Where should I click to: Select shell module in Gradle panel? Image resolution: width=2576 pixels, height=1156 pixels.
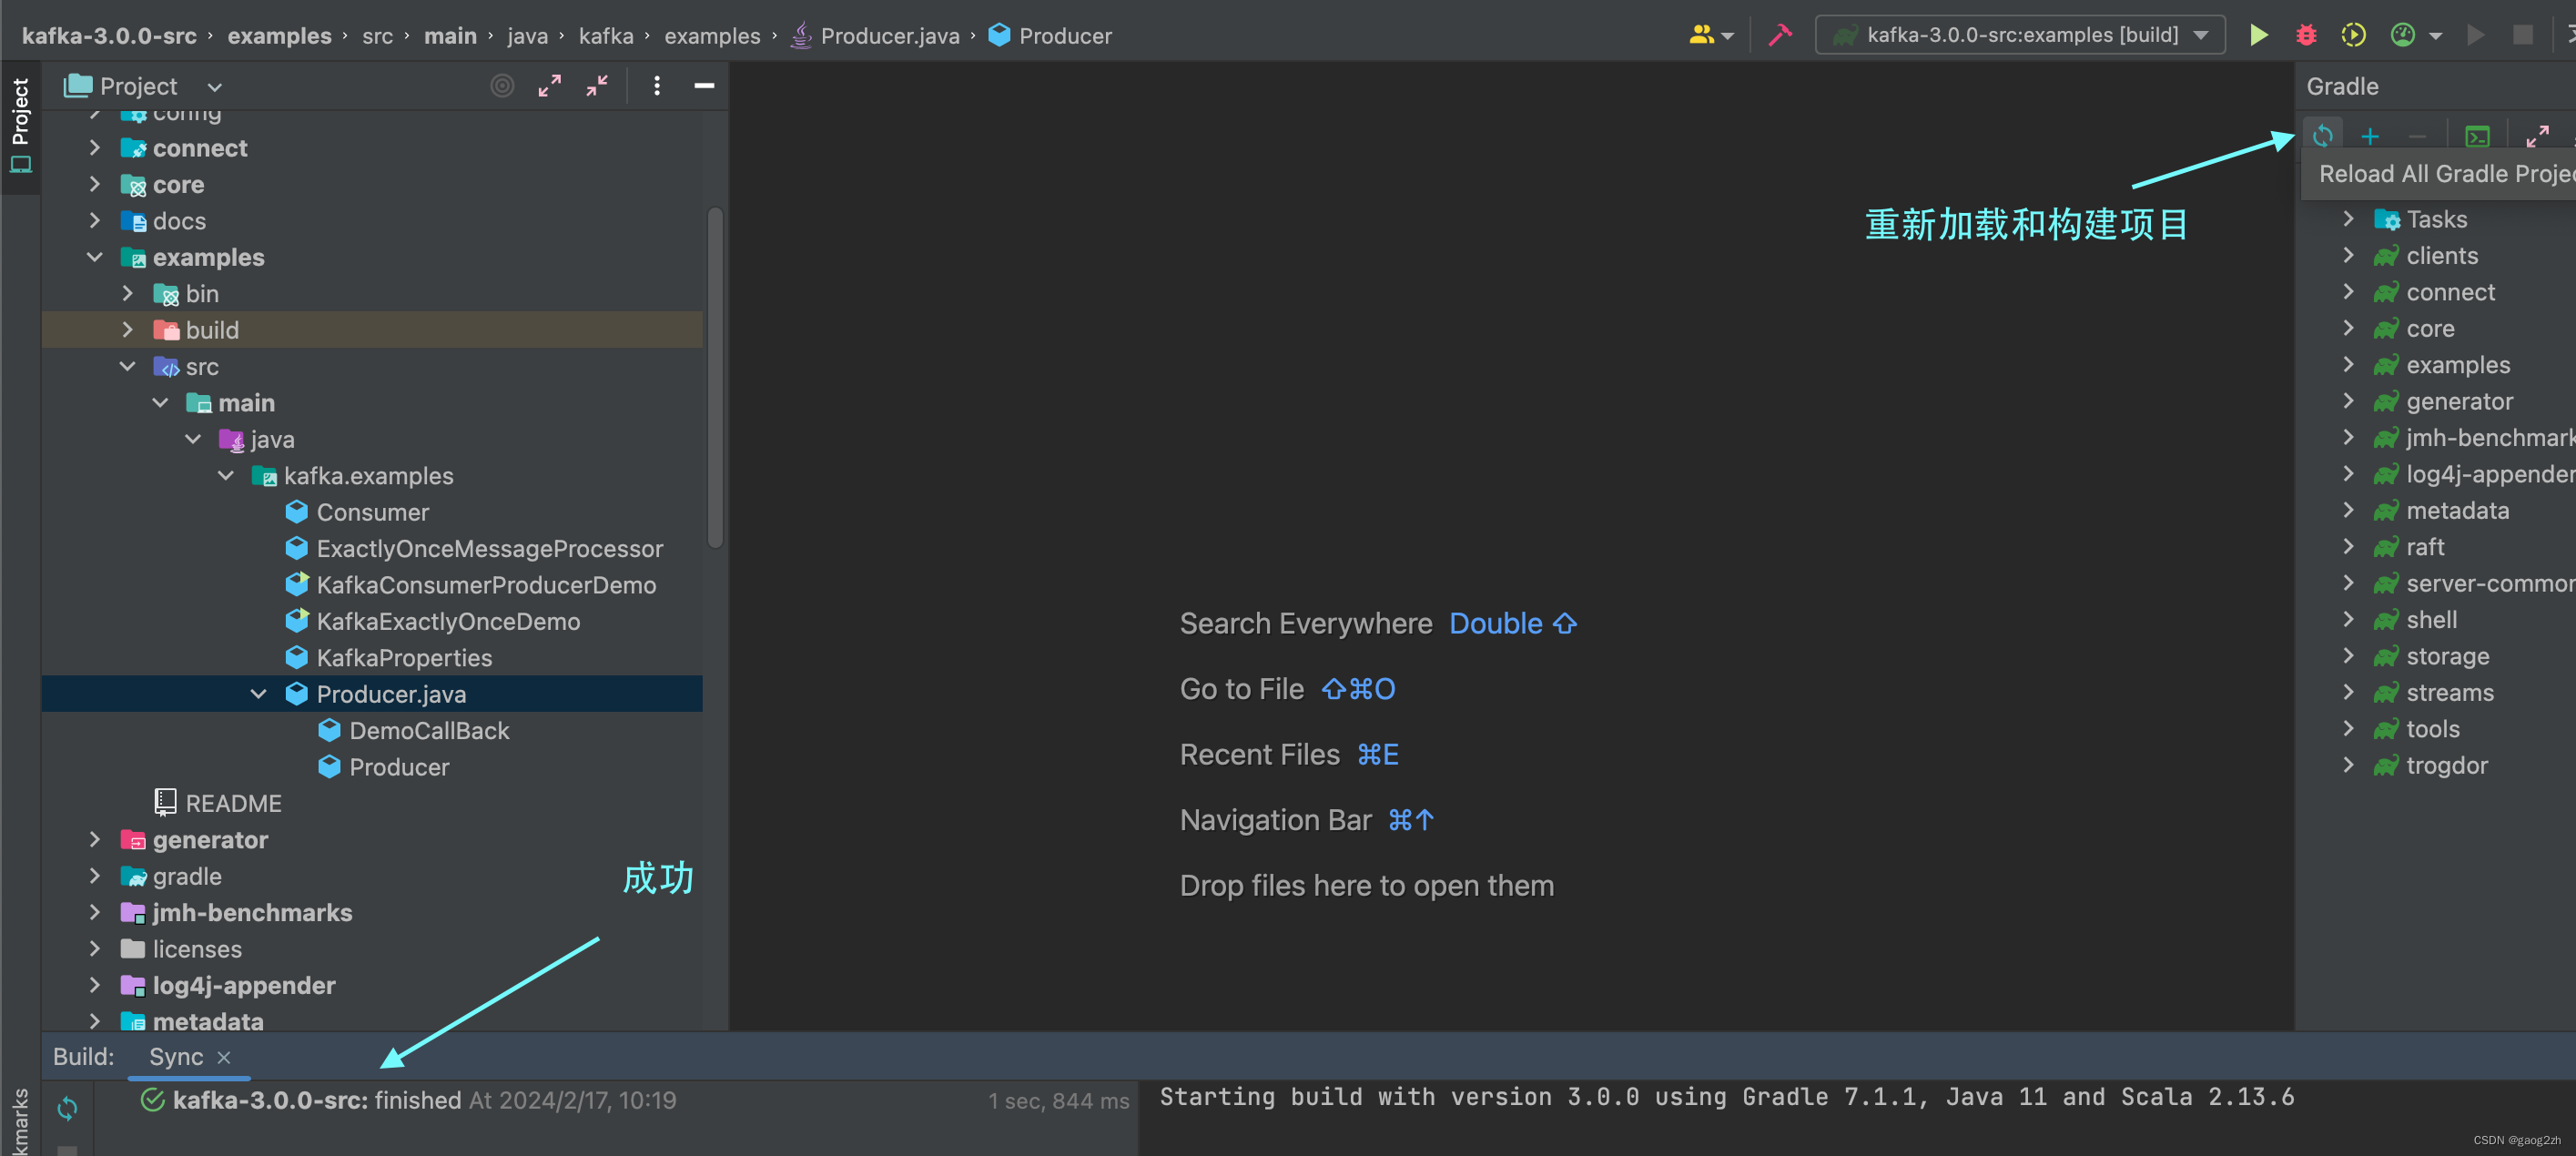[2431, 619]
